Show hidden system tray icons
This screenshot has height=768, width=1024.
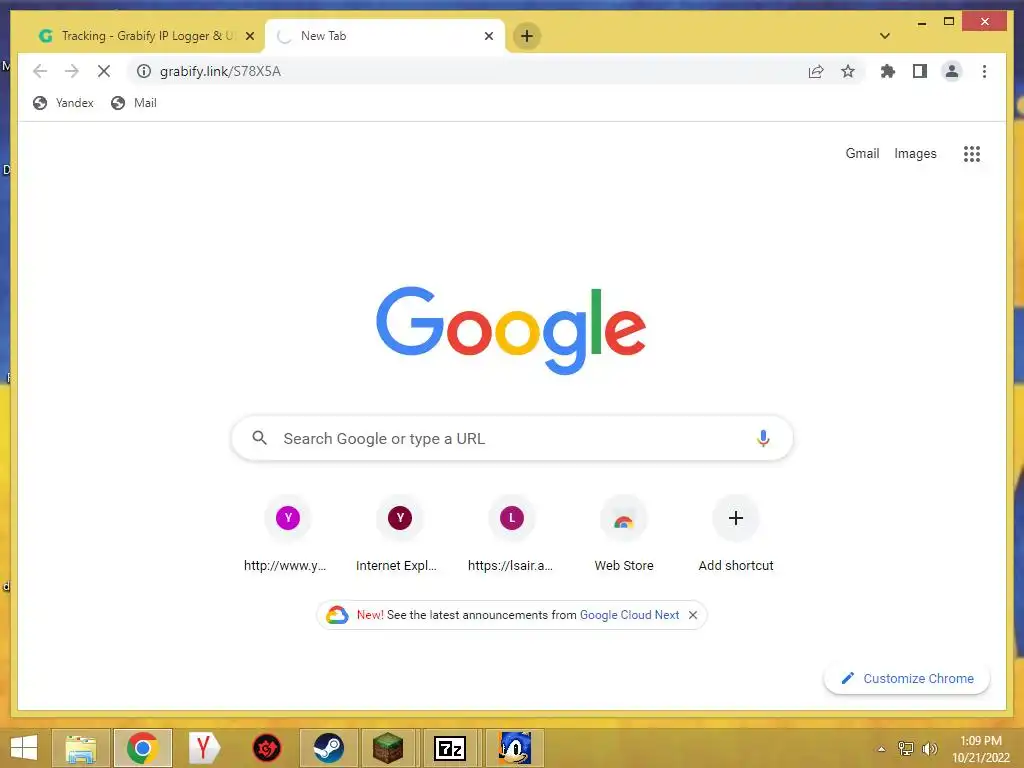(x=881, y=748)
